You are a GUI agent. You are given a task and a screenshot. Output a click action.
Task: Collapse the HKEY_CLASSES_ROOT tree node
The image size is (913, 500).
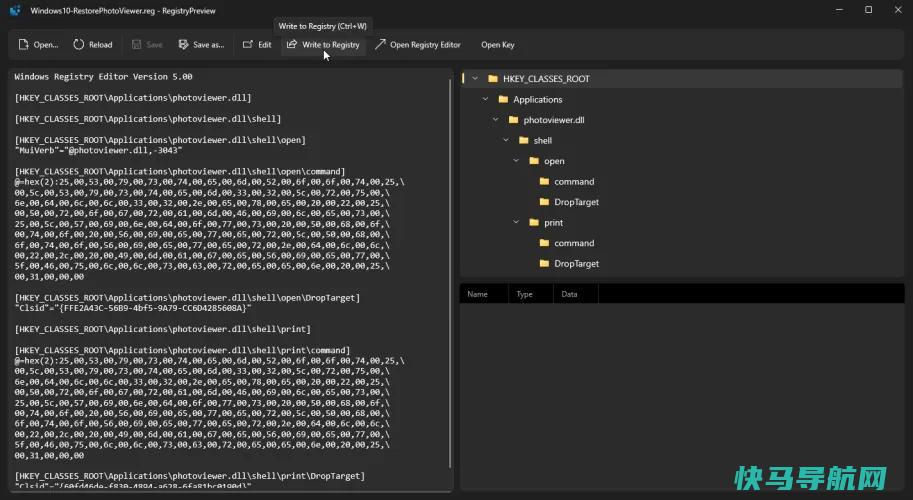[x=475, y=79]
